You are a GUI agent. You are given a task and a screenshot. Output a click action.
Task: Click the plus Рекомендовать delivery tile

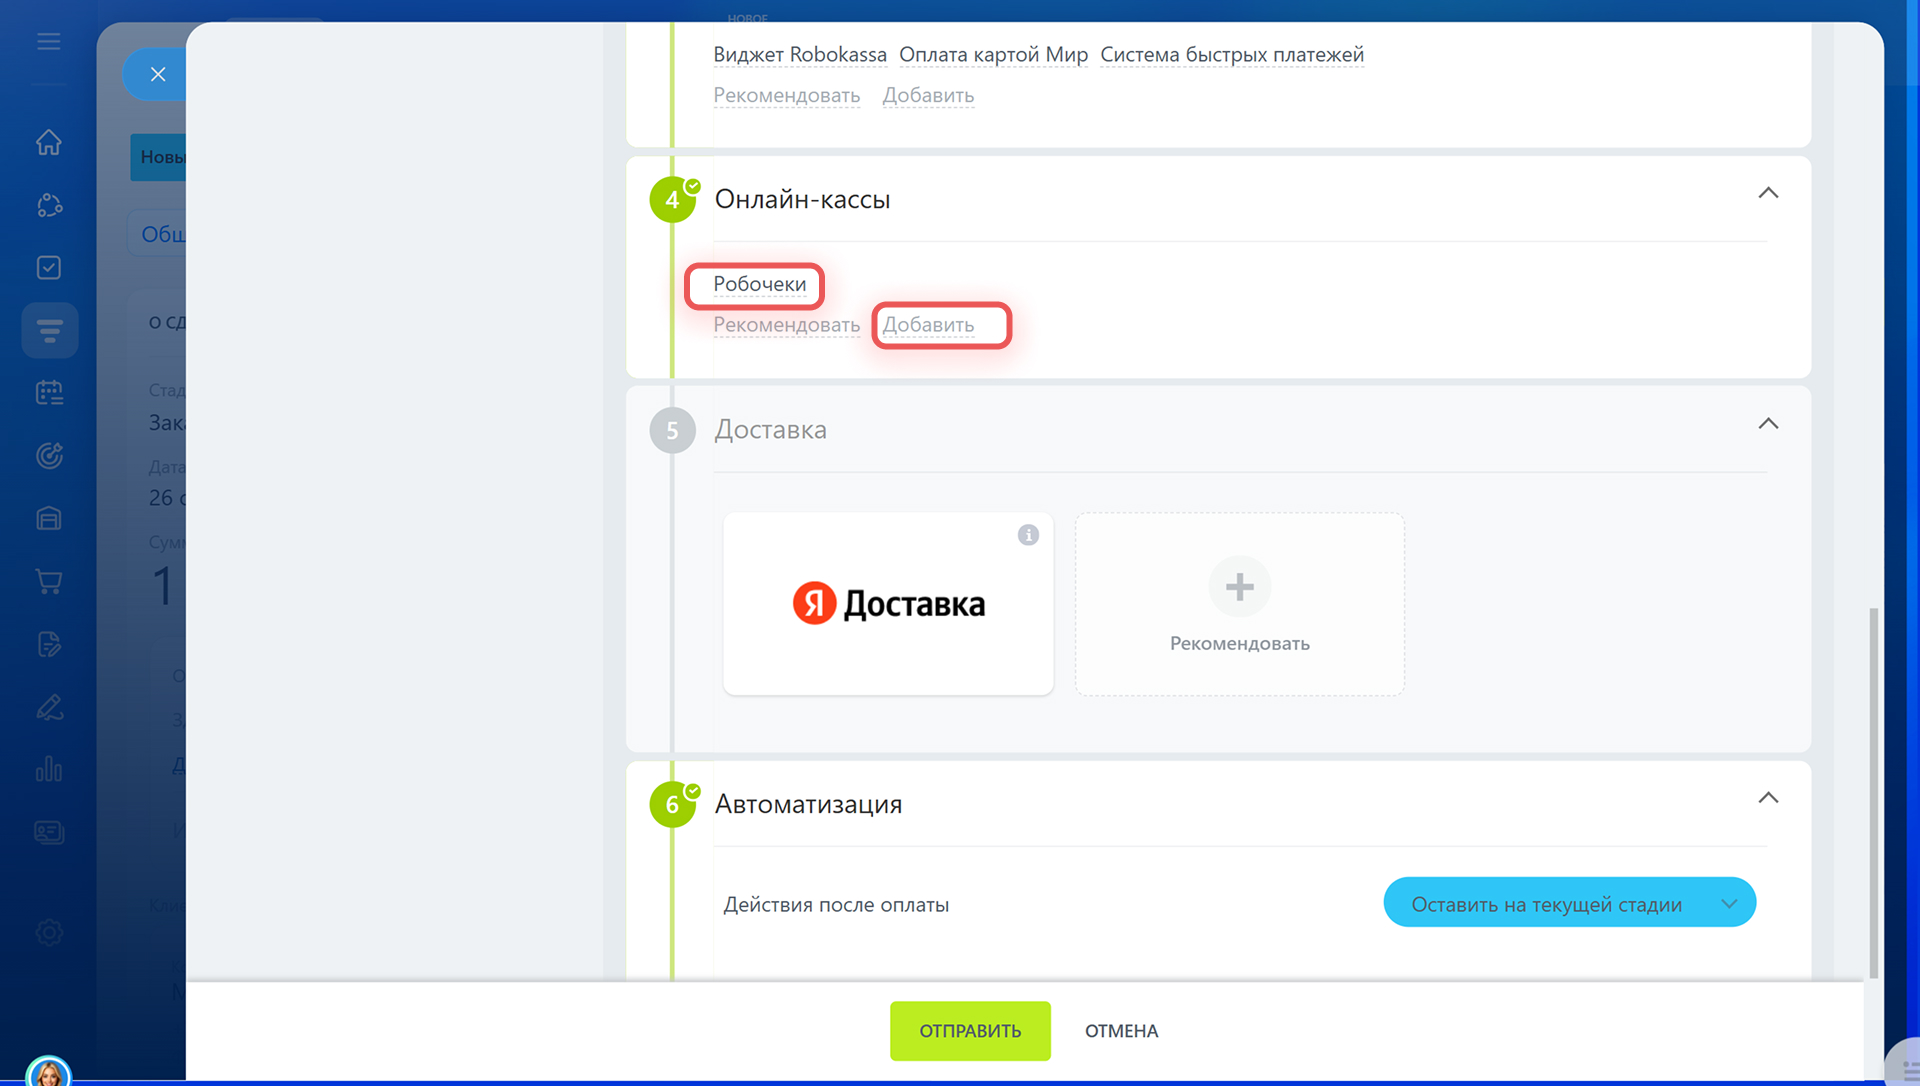1239,604
